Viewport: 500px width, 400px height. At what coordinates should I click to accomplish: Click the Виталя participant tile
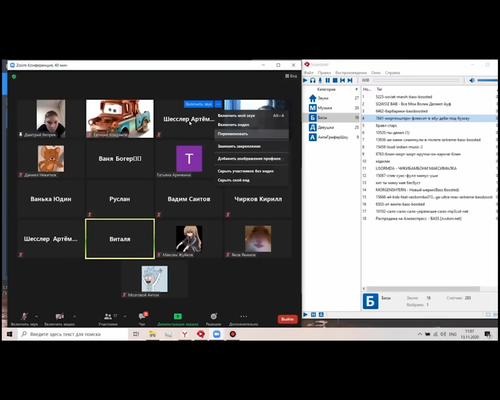(x=120, y=239)
